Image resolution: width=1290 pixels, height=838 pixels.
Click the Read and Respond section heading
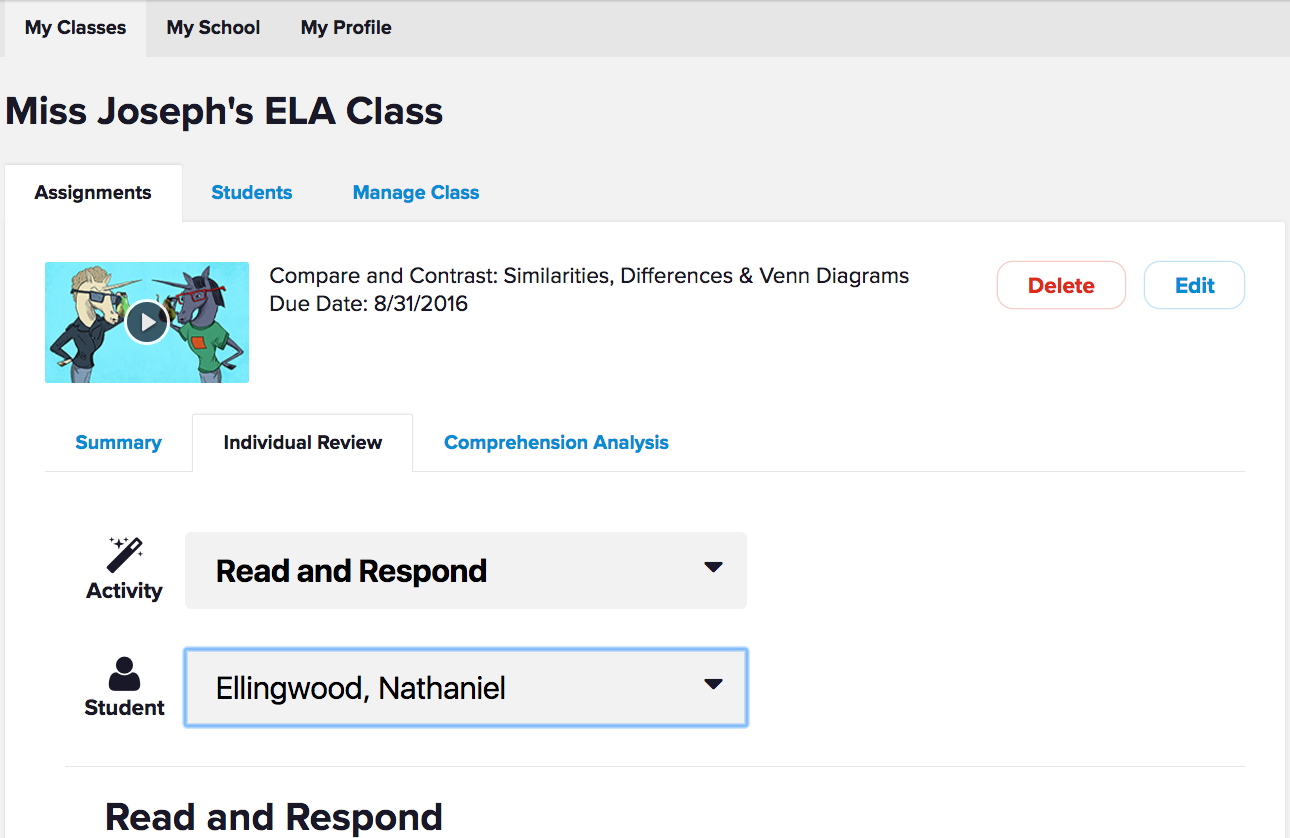point(273,817)
